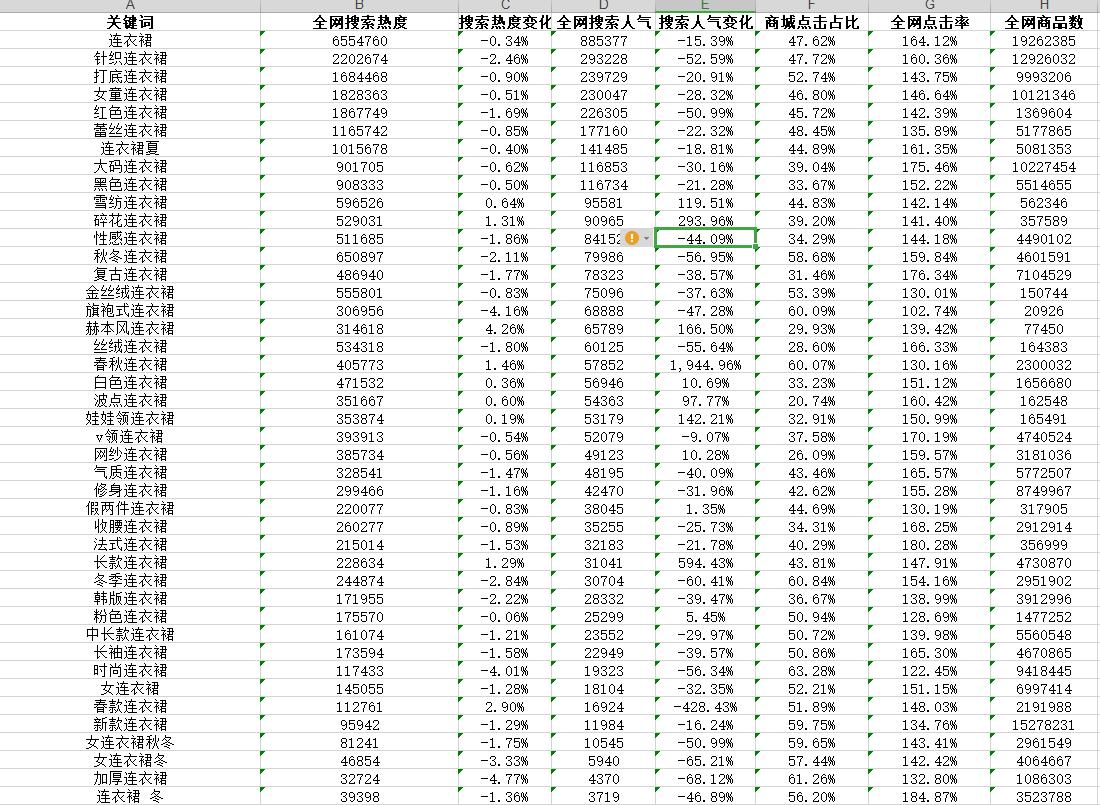Click click-through rate 102.74%
Image resolution: width=1100 pixels, height=805 pixels.
(930, 311)
